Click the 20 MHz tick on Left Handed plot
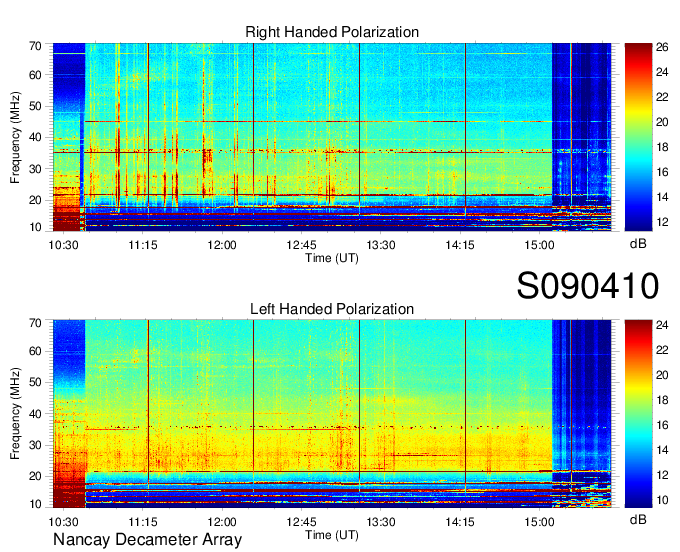This screenshot has height=552, width=680. coord(35,476)
